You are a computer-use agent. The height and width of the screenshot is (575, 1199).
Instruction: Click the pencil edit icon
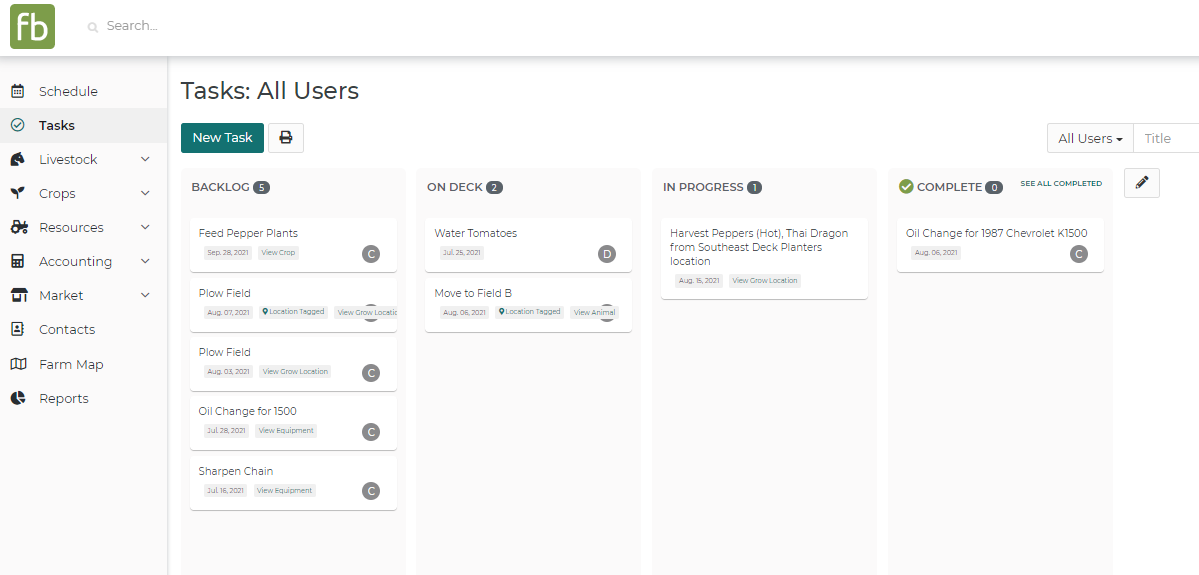[x=1141, y=183]
